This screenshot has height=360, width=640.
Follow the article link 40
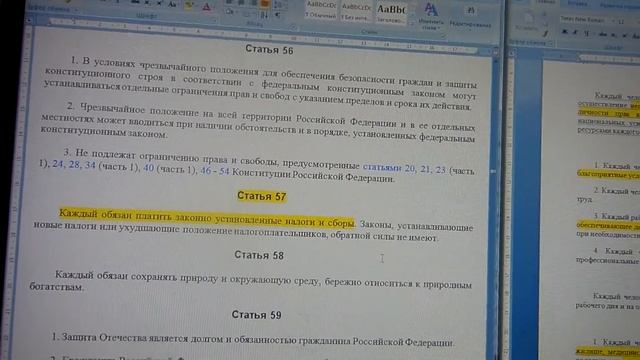[149, 168]
